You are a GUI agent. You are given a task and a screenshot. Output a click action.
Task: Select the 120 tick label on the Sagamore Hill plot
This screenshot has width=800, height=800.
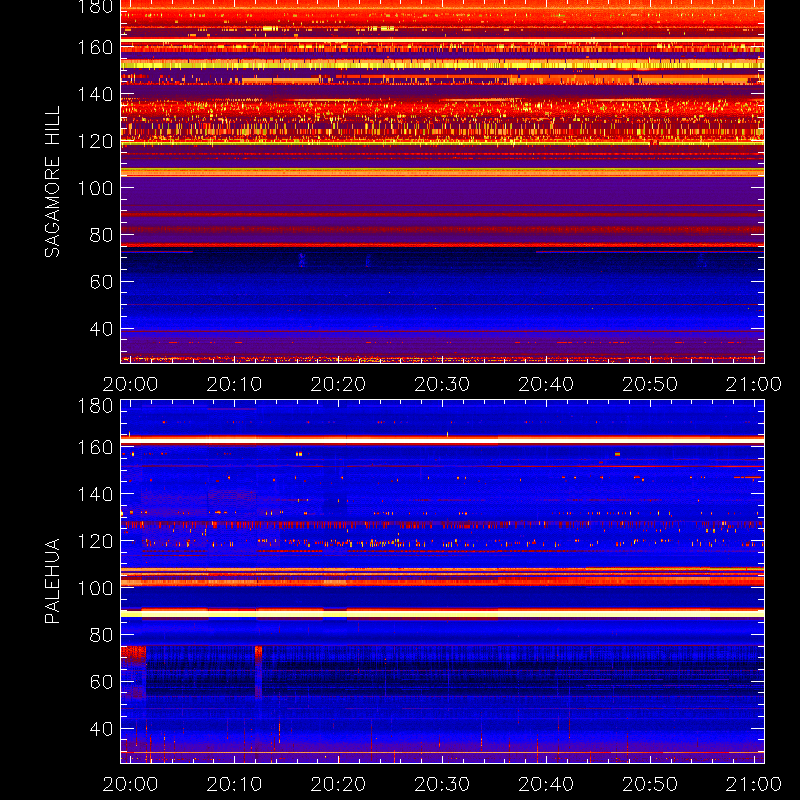click(x=95, y=141)
